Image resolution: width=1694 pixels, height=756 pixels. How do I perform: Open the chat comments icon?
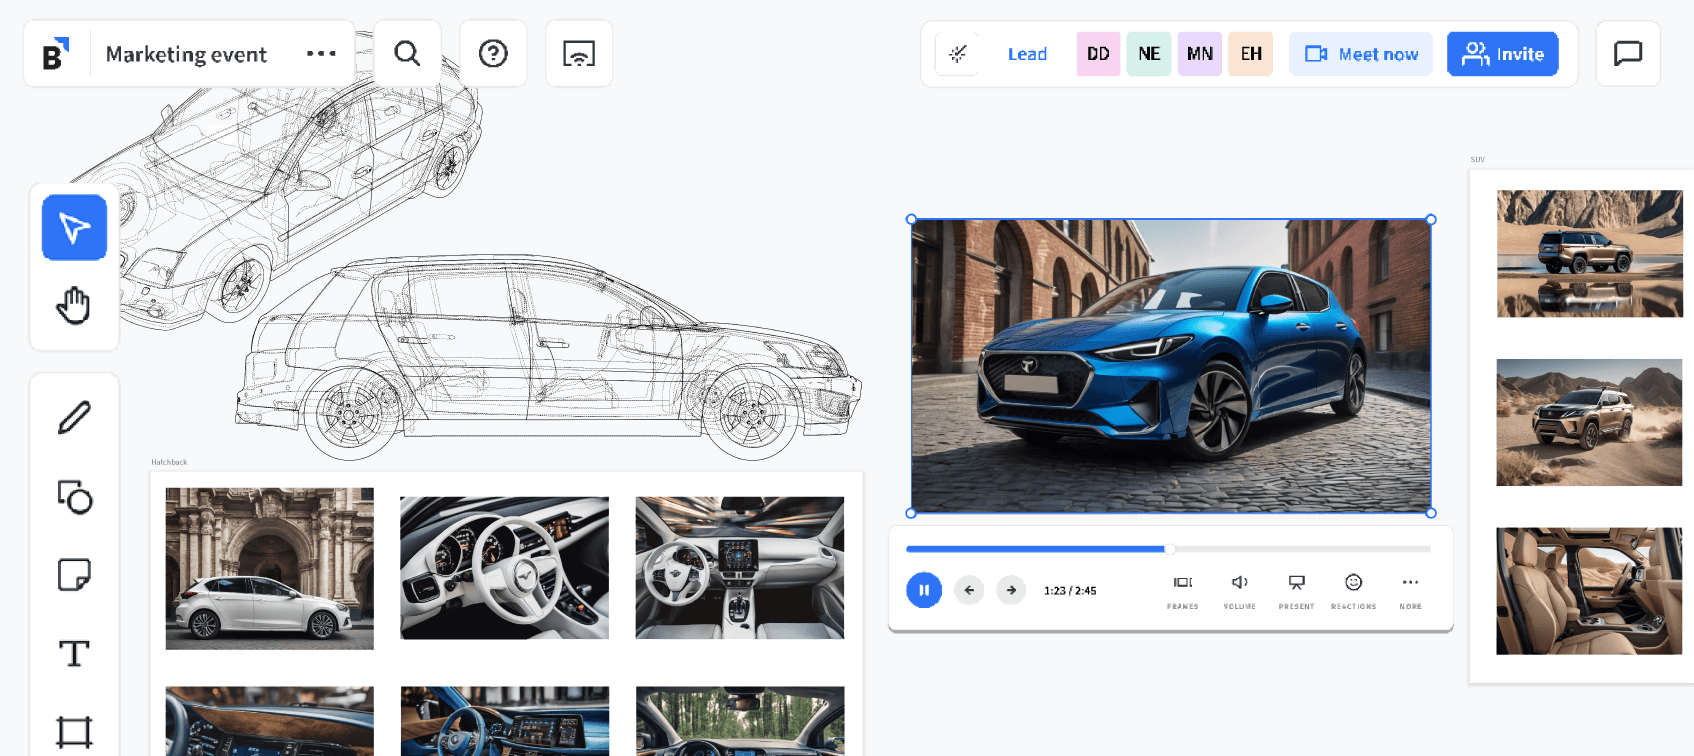tap(1628, 54)
